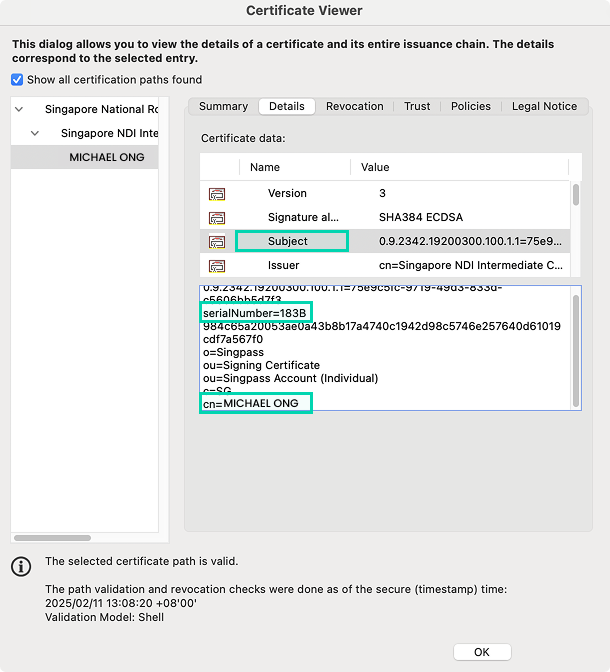Switch to the Summary tab
610x672 pixels.
223,106
